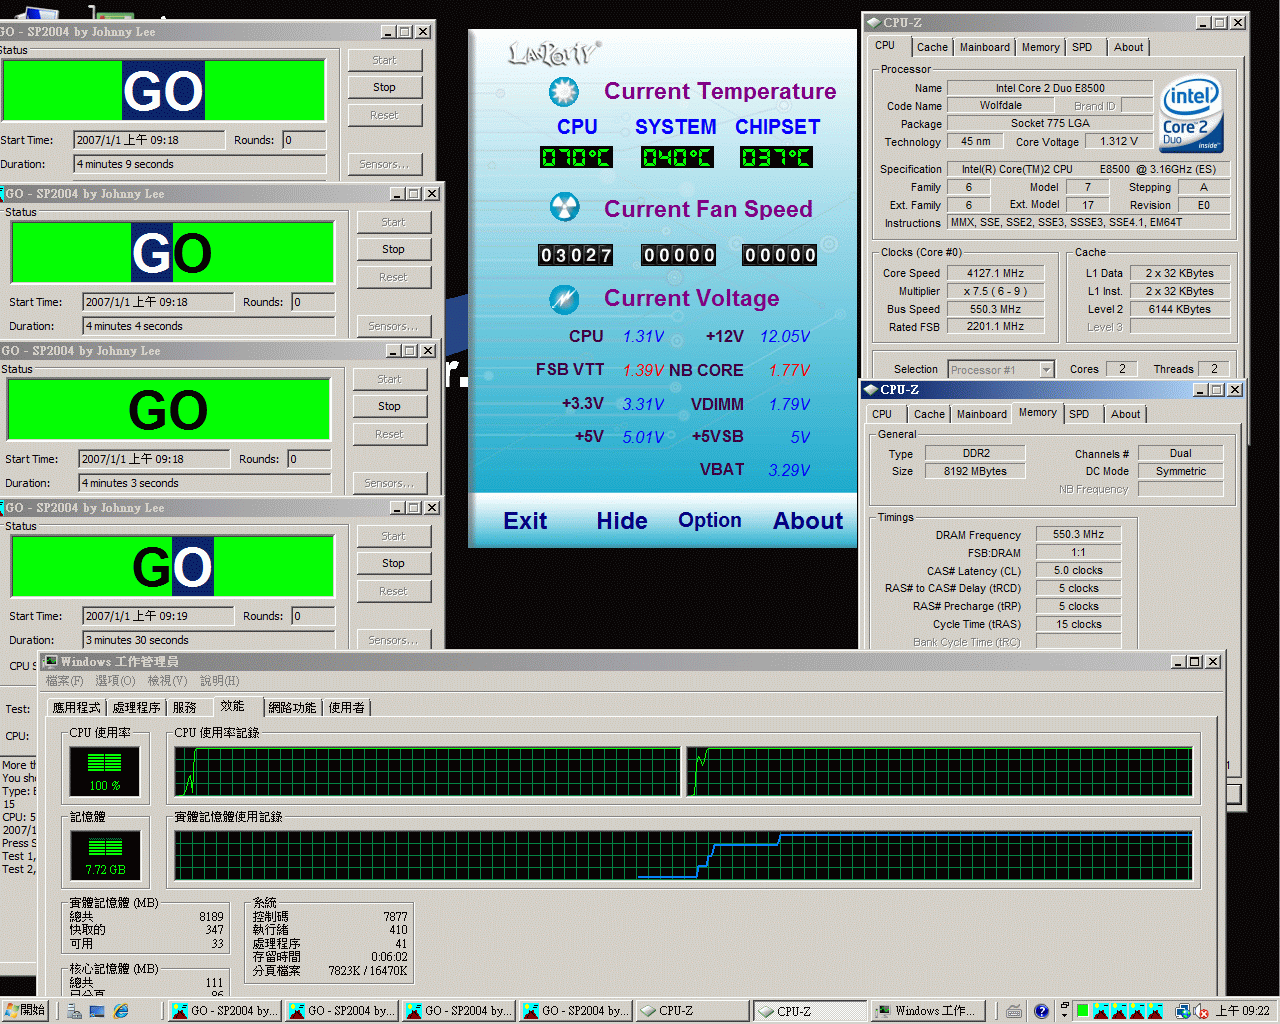Click Hide in LanParty monitor
This screenshot has width=1280, height=1024.
[622, 521]
